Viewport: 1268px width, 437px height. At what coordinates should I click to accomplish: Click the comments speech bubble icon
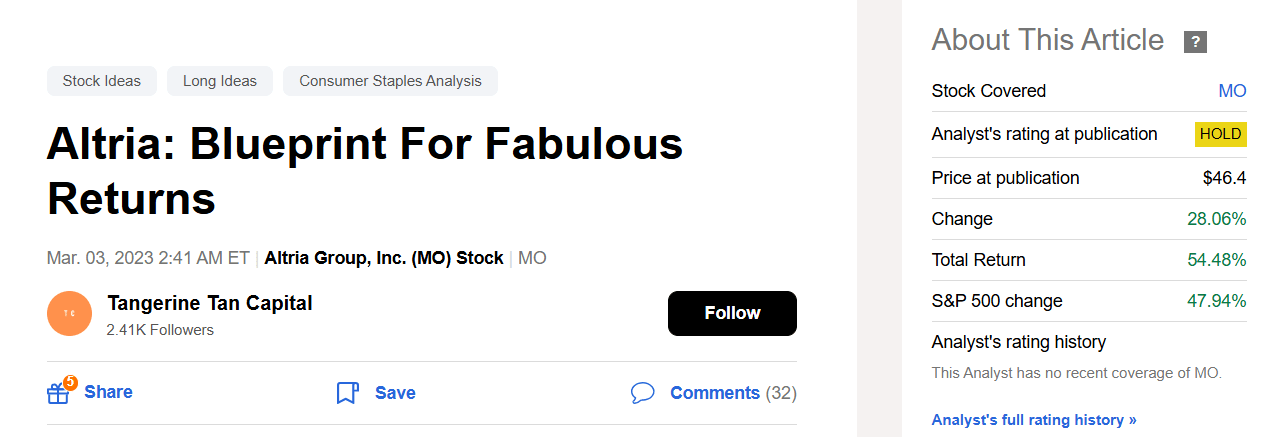pos(642,393)
